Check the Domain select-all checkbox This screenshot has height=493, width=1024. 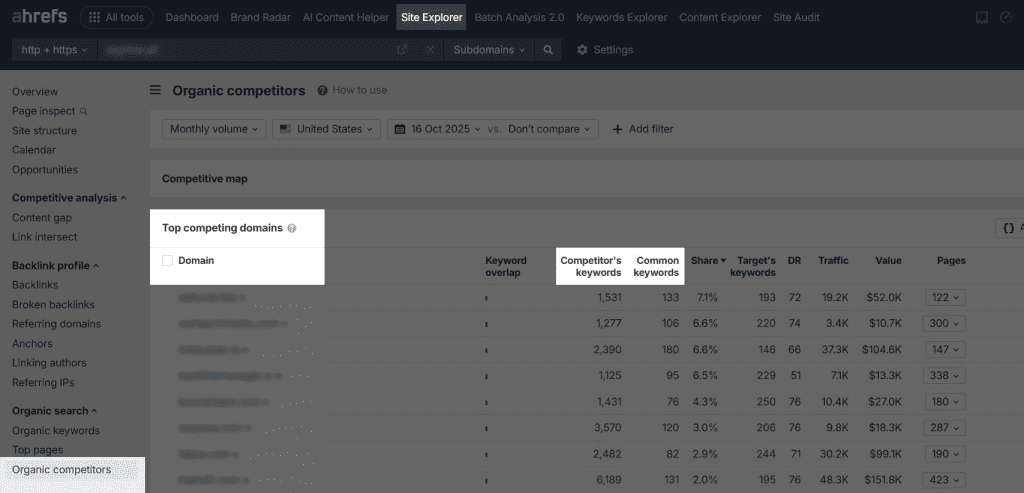click(x=167, y=261)
